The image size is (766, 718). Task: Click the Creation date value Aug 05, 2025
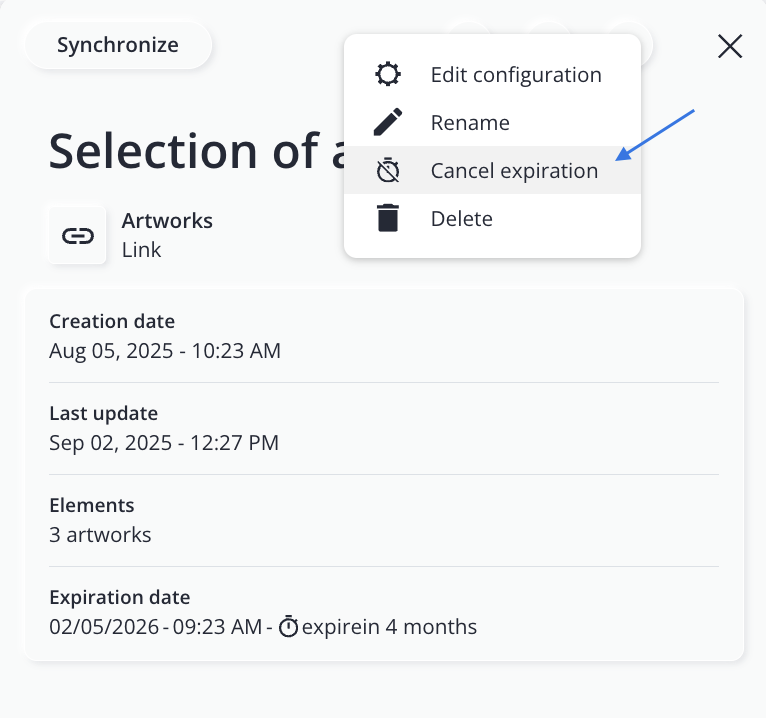[165, 351]
